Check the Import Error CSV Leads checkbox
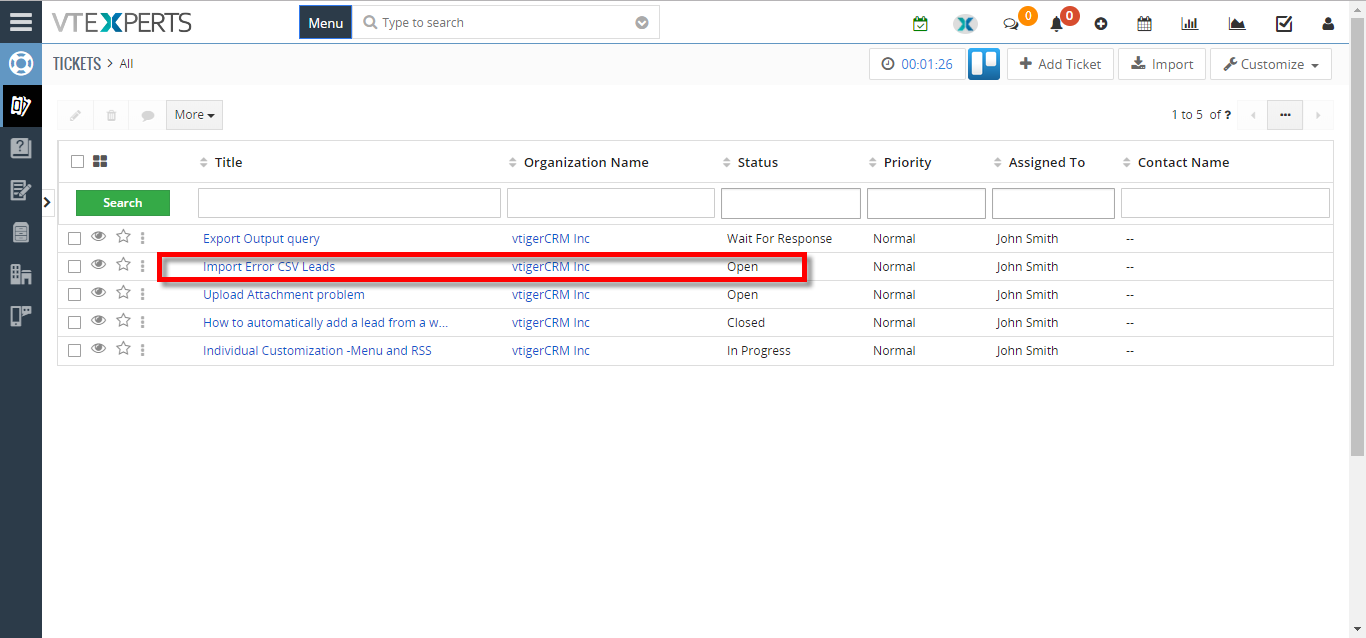Viewport: 1366px width, 638px height. click(74, 266)
